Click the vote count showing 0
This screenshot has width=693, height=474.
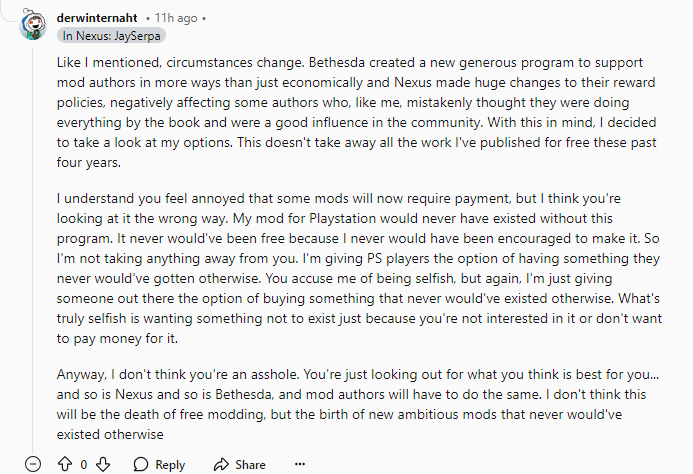[x=84, y=465]
